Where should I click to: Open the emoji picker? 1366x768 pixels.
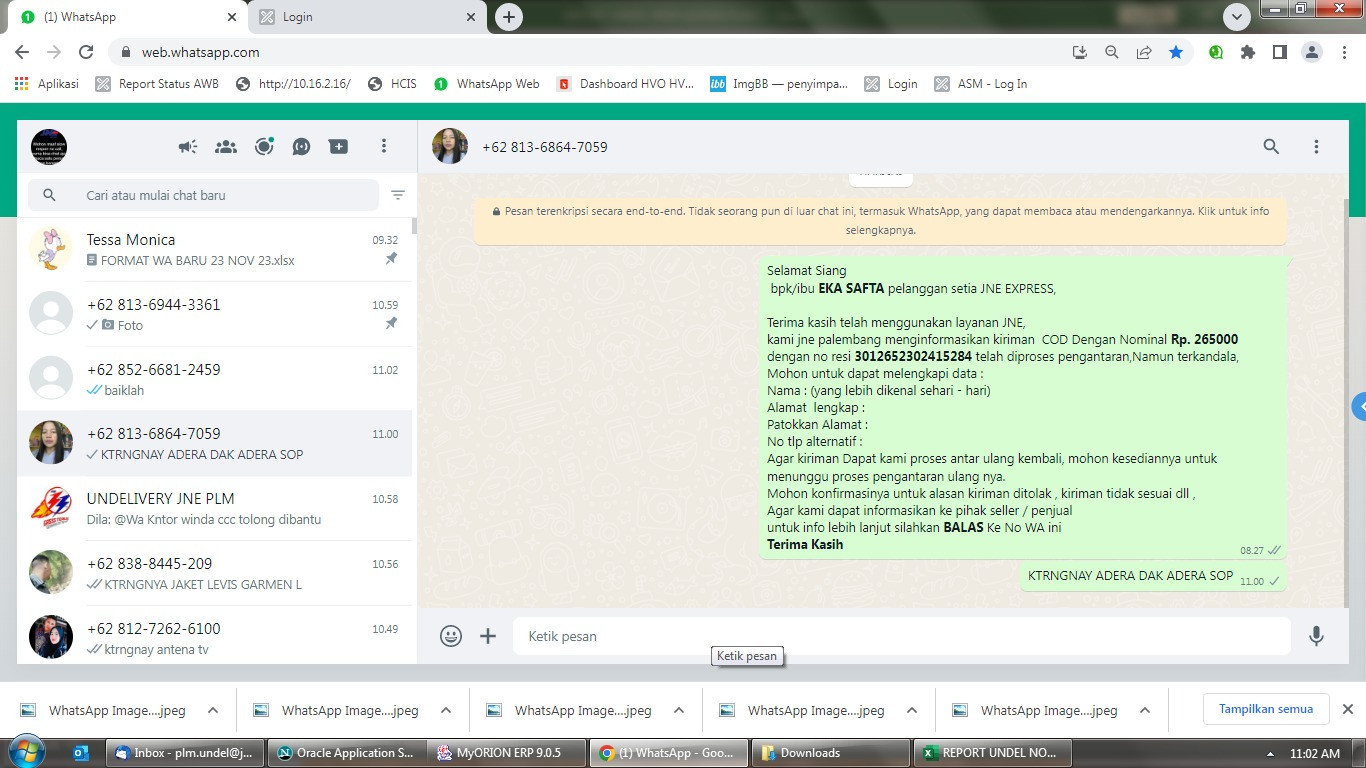coord(451,636)
